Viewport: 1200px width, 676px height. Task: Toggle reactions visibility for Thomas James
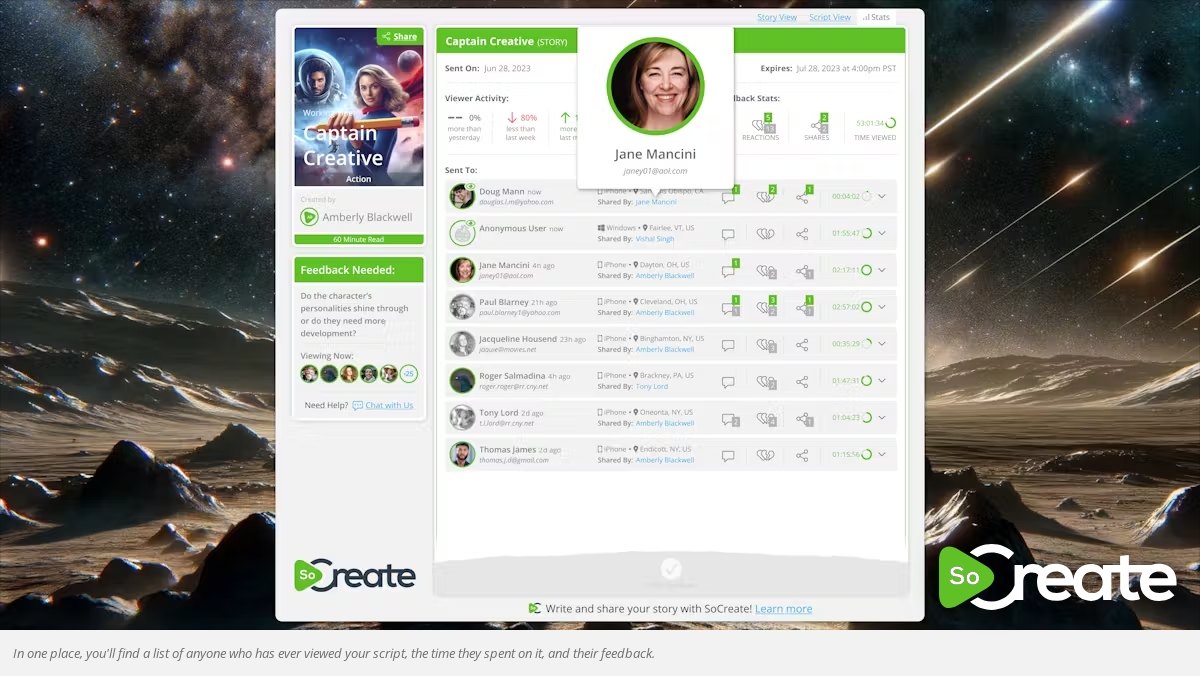[x=766, y=454]
